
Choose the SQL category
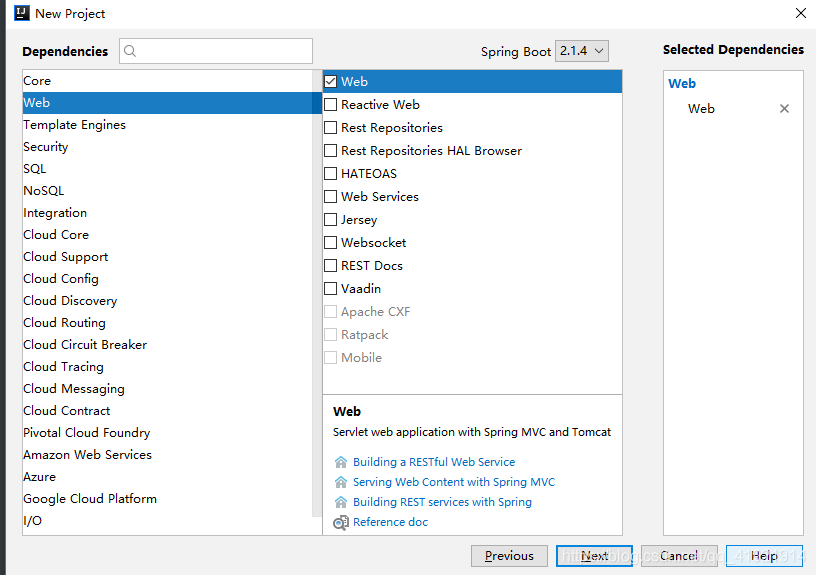coord(168,169)
